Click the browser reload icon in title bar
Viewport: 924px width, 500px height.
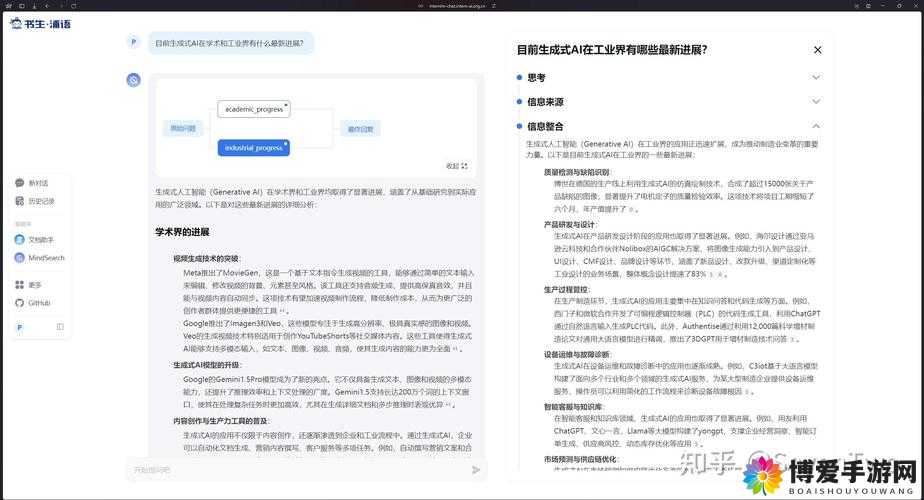pyautogui.click(x=74, y=5)
